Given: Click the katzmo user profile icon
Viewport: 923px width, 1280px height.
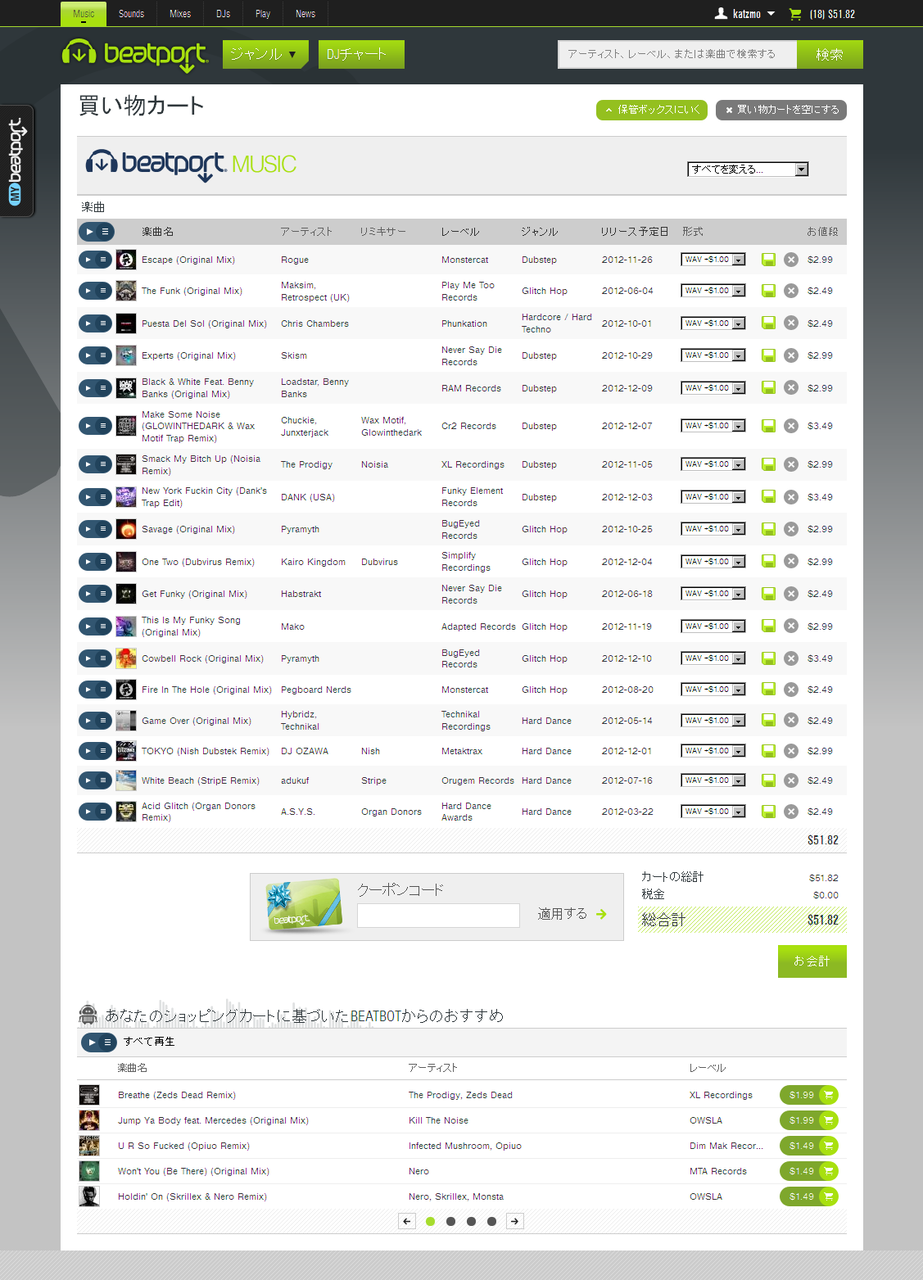Looking at the screenshot, I should (x=721, y=14).
